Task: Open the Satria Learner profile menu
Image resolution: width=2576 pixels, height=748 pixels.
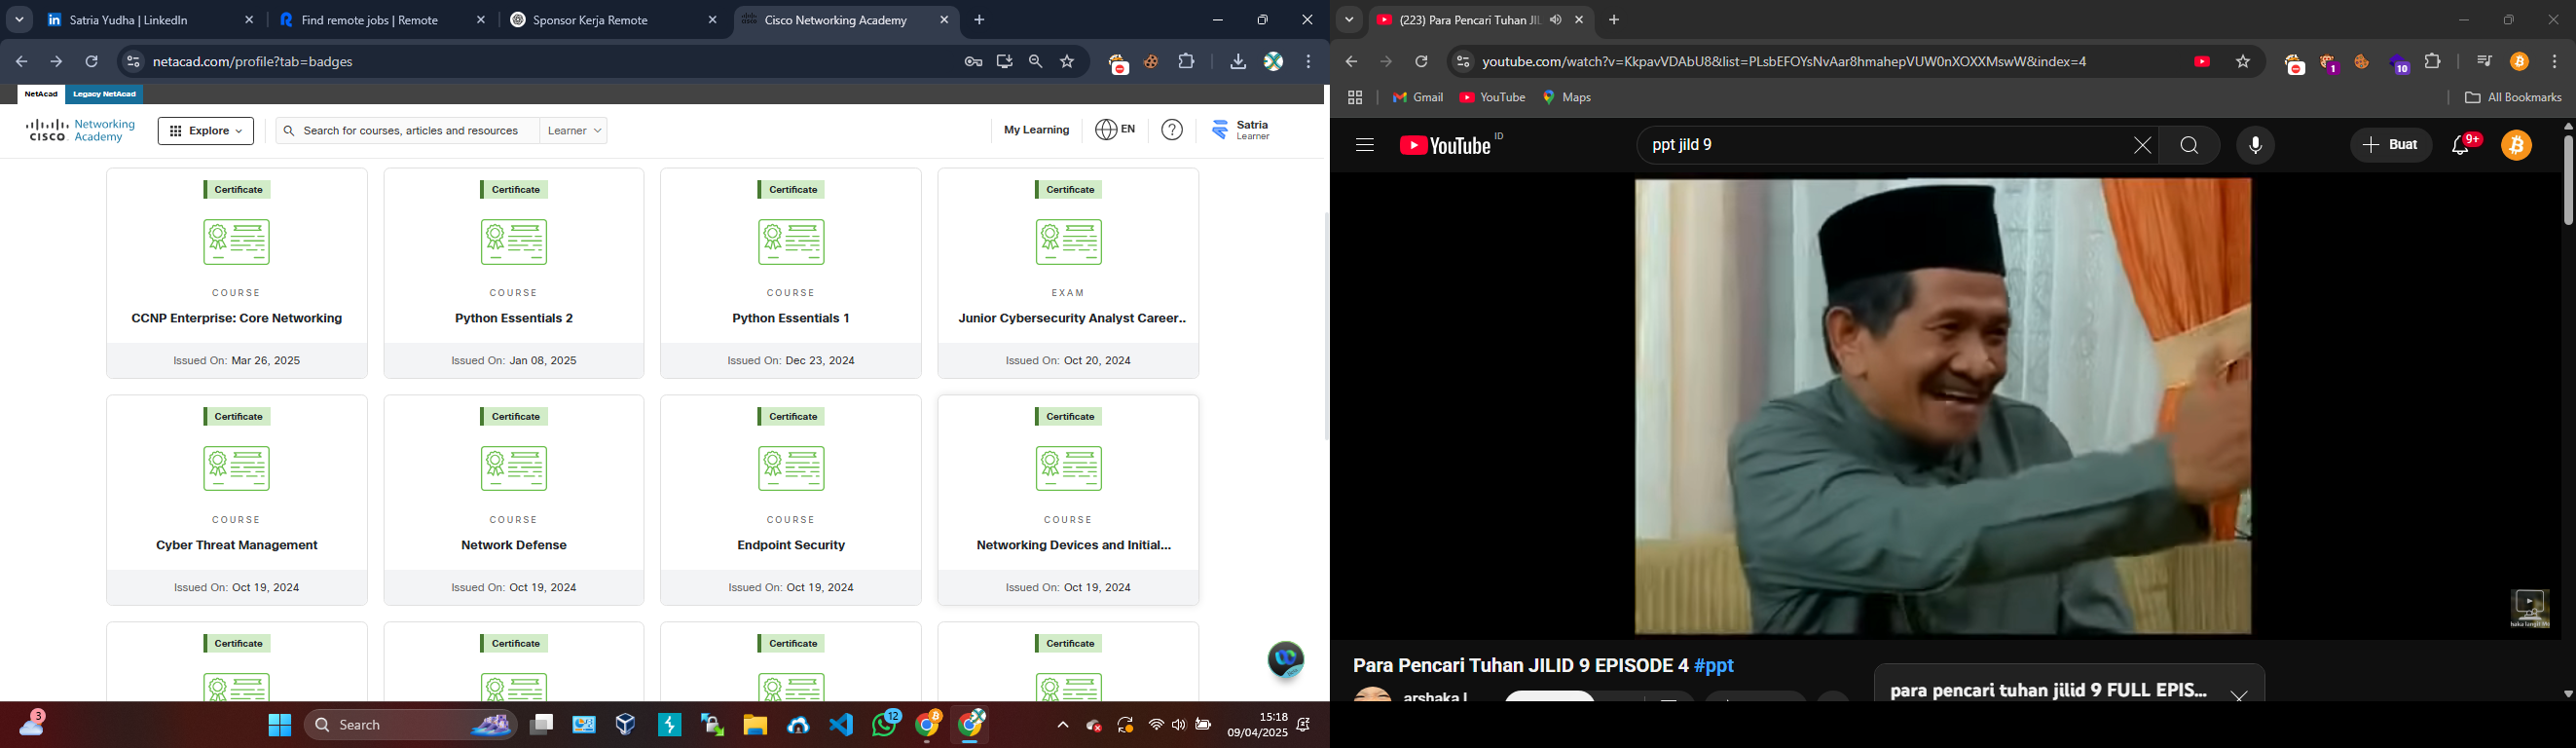Action: [x=1241, y=130]
